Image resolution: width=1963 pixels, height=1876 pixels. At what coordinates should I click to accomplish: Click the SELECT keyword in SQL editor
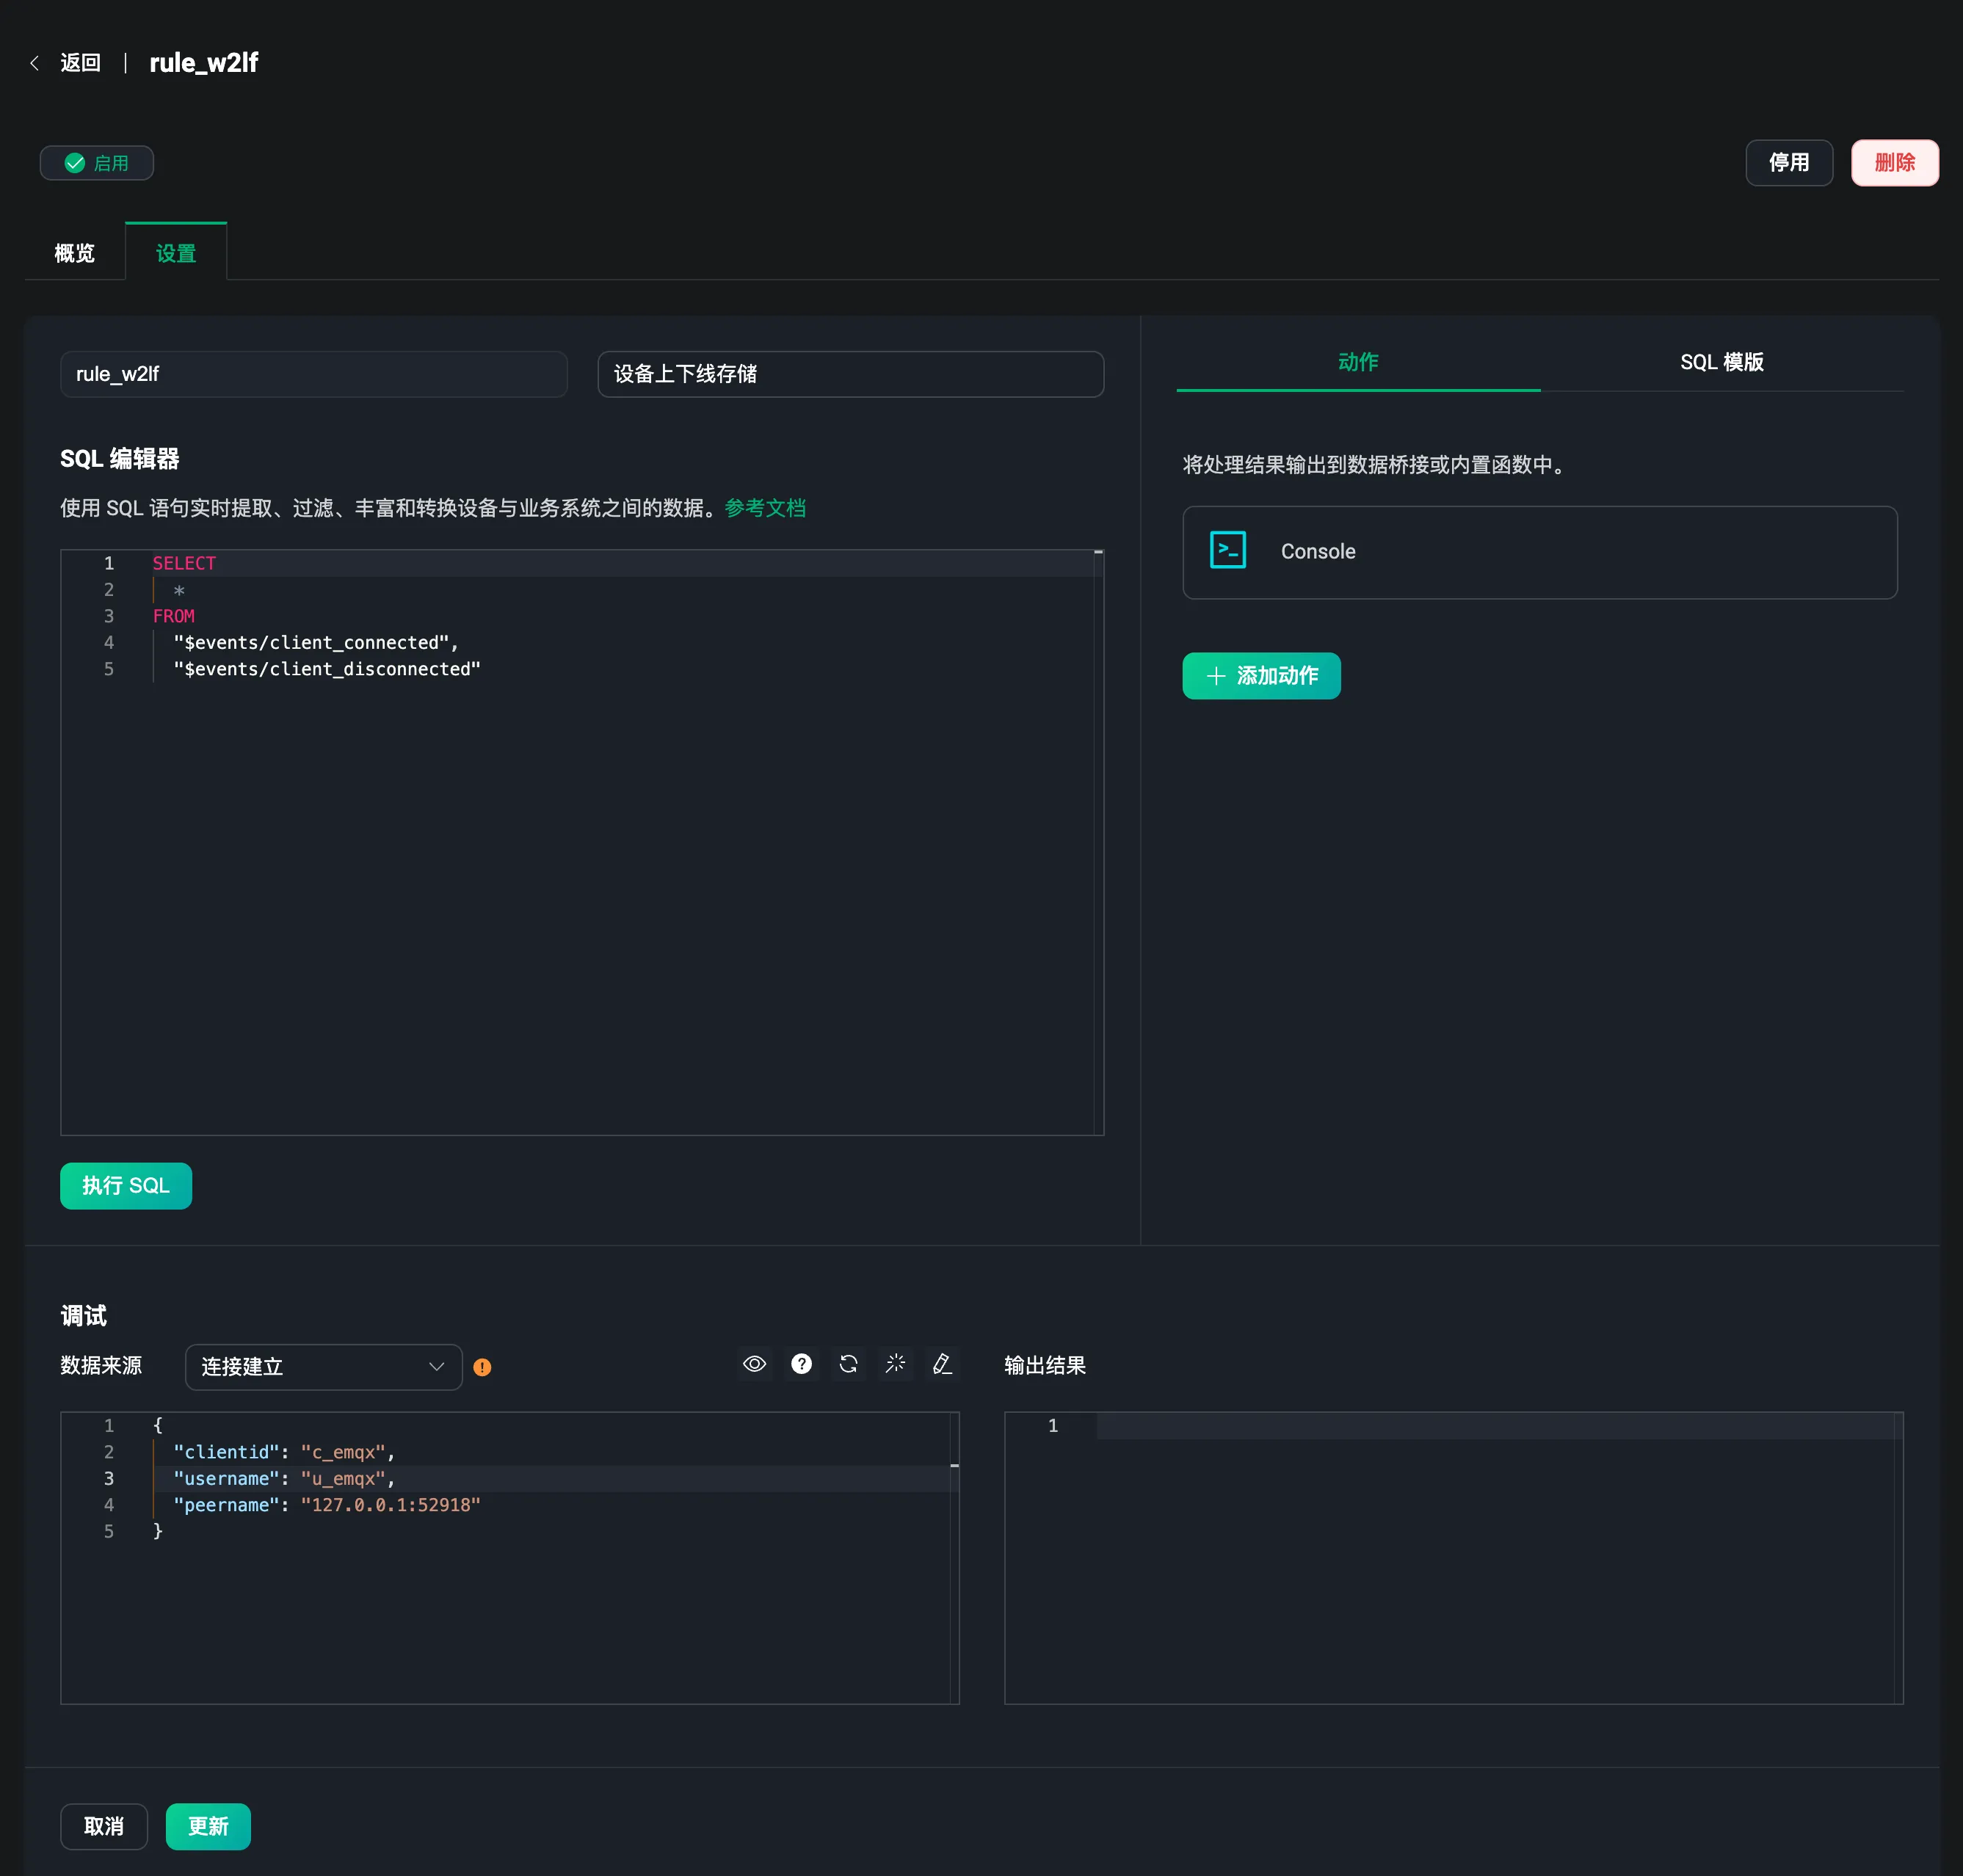pyautogui.click(x=184, y=563)
